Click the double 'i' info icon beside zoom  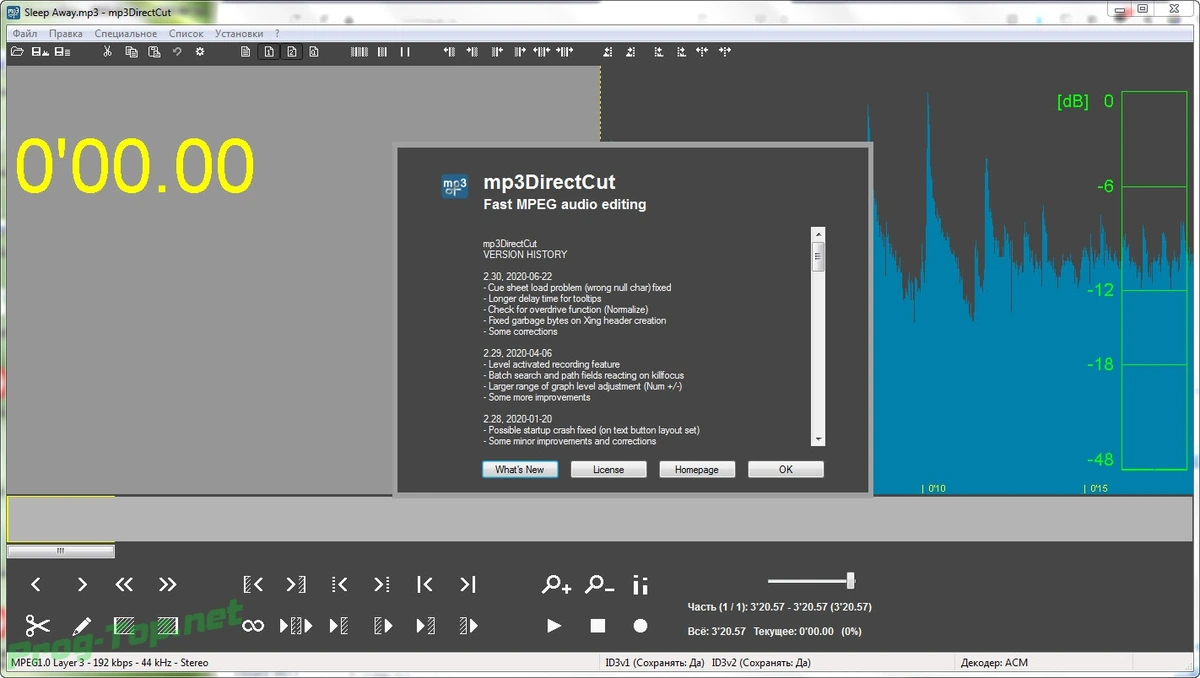pyautogui.click(x=641, y=585)
